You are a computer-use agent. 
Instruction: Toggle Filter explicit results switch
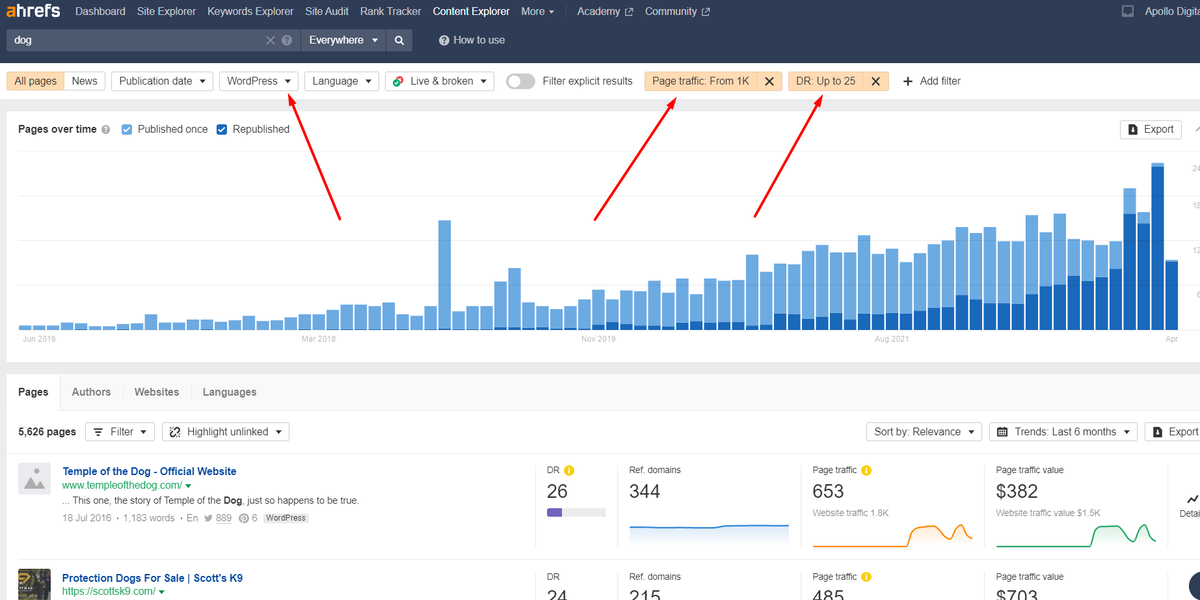[x=520, y=81]
